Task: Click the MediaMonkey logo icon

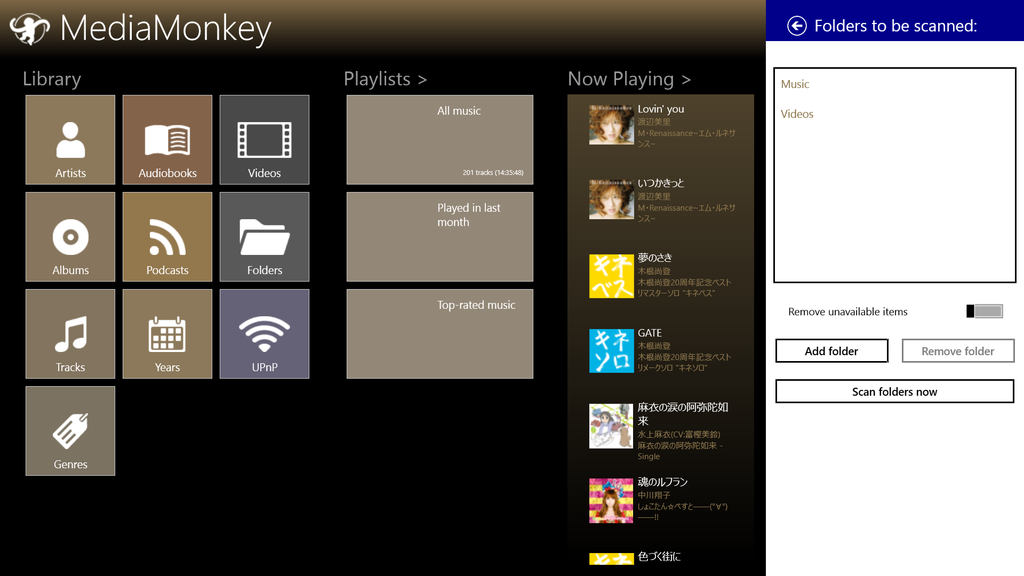Action: point(29,29)
